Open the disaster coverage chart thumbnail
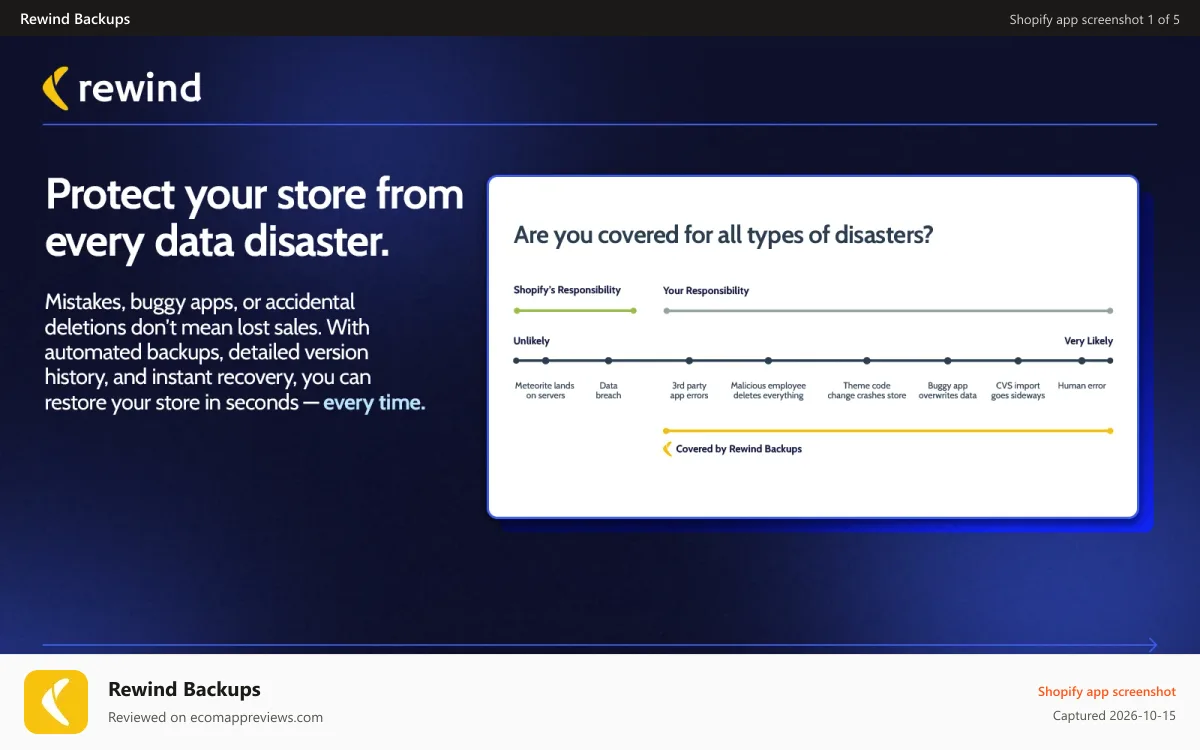This screenshot has width=1200, height=750. (813, 347)
